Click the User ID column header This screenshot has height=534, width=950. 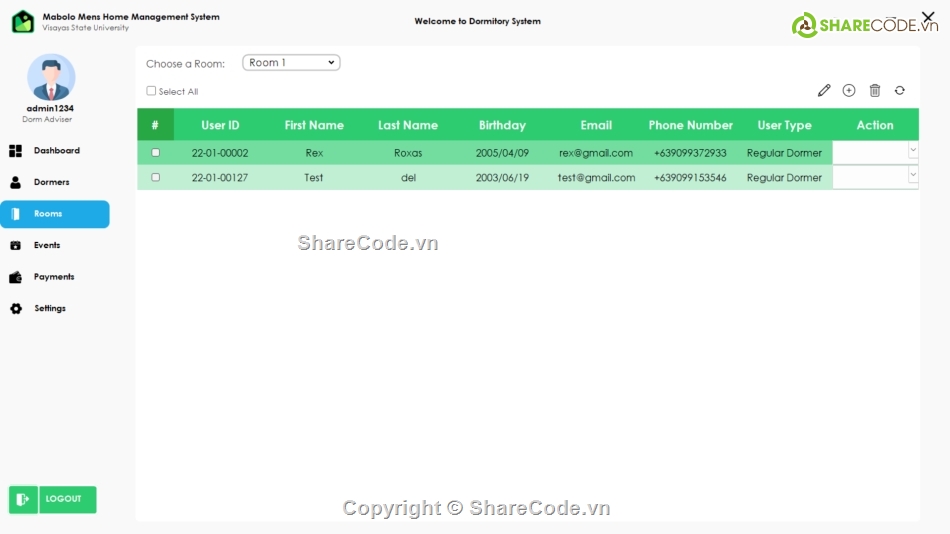coord(220,125)
